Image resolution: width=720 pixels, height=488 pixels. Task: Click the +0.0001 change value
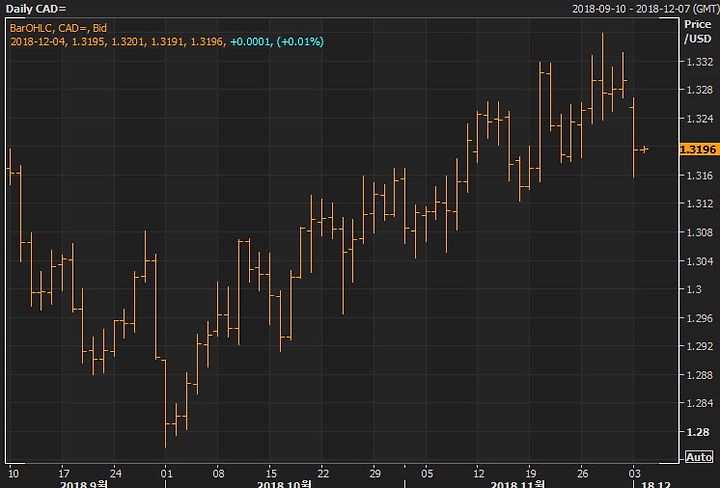(250, 42)
